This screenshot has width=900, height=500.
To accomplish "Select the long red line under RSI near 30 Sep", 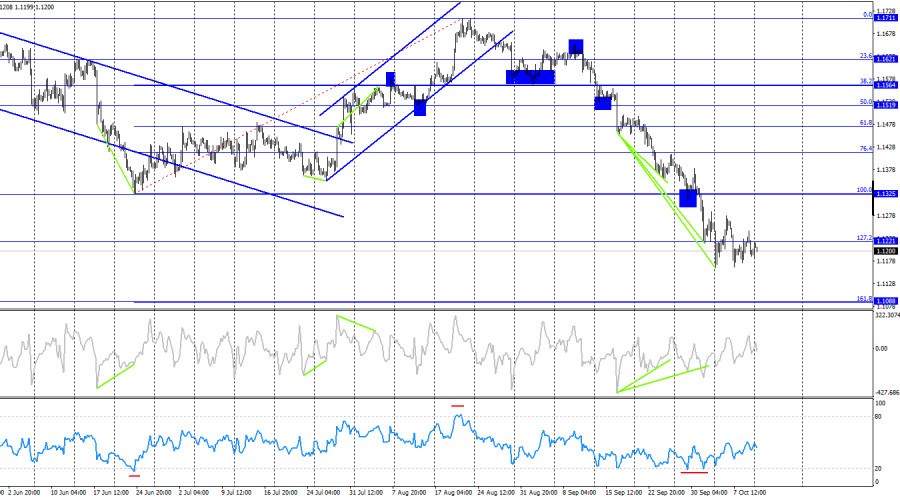I will (x=694, y=472).
